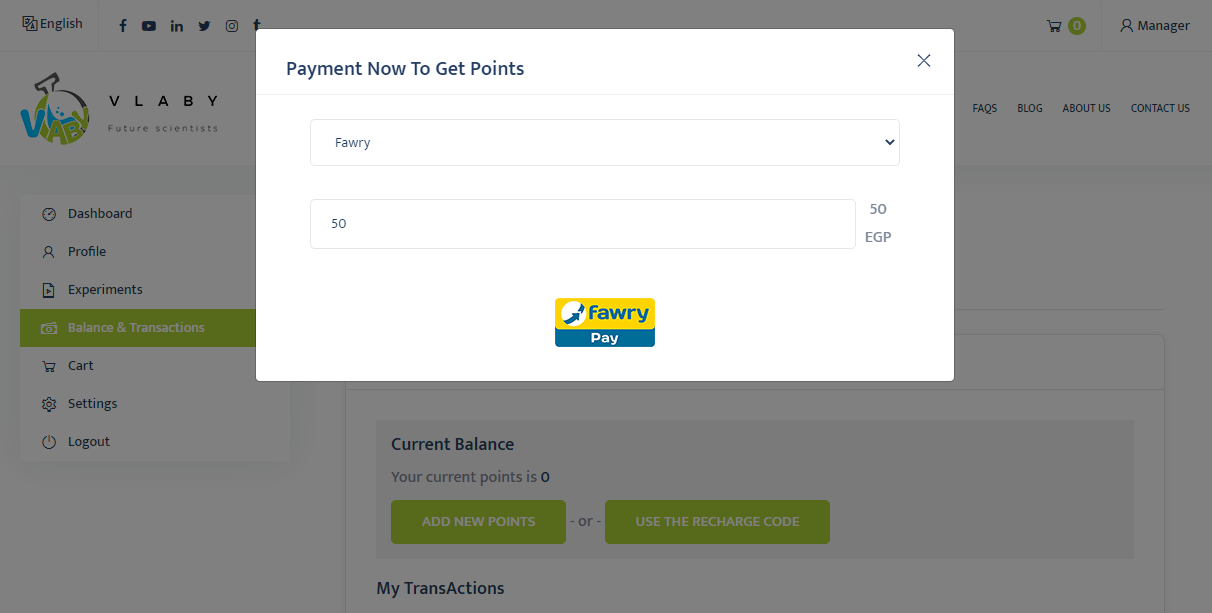
Task: Open the LinkedIn social icon link
Action: click(x=177, y=26)
